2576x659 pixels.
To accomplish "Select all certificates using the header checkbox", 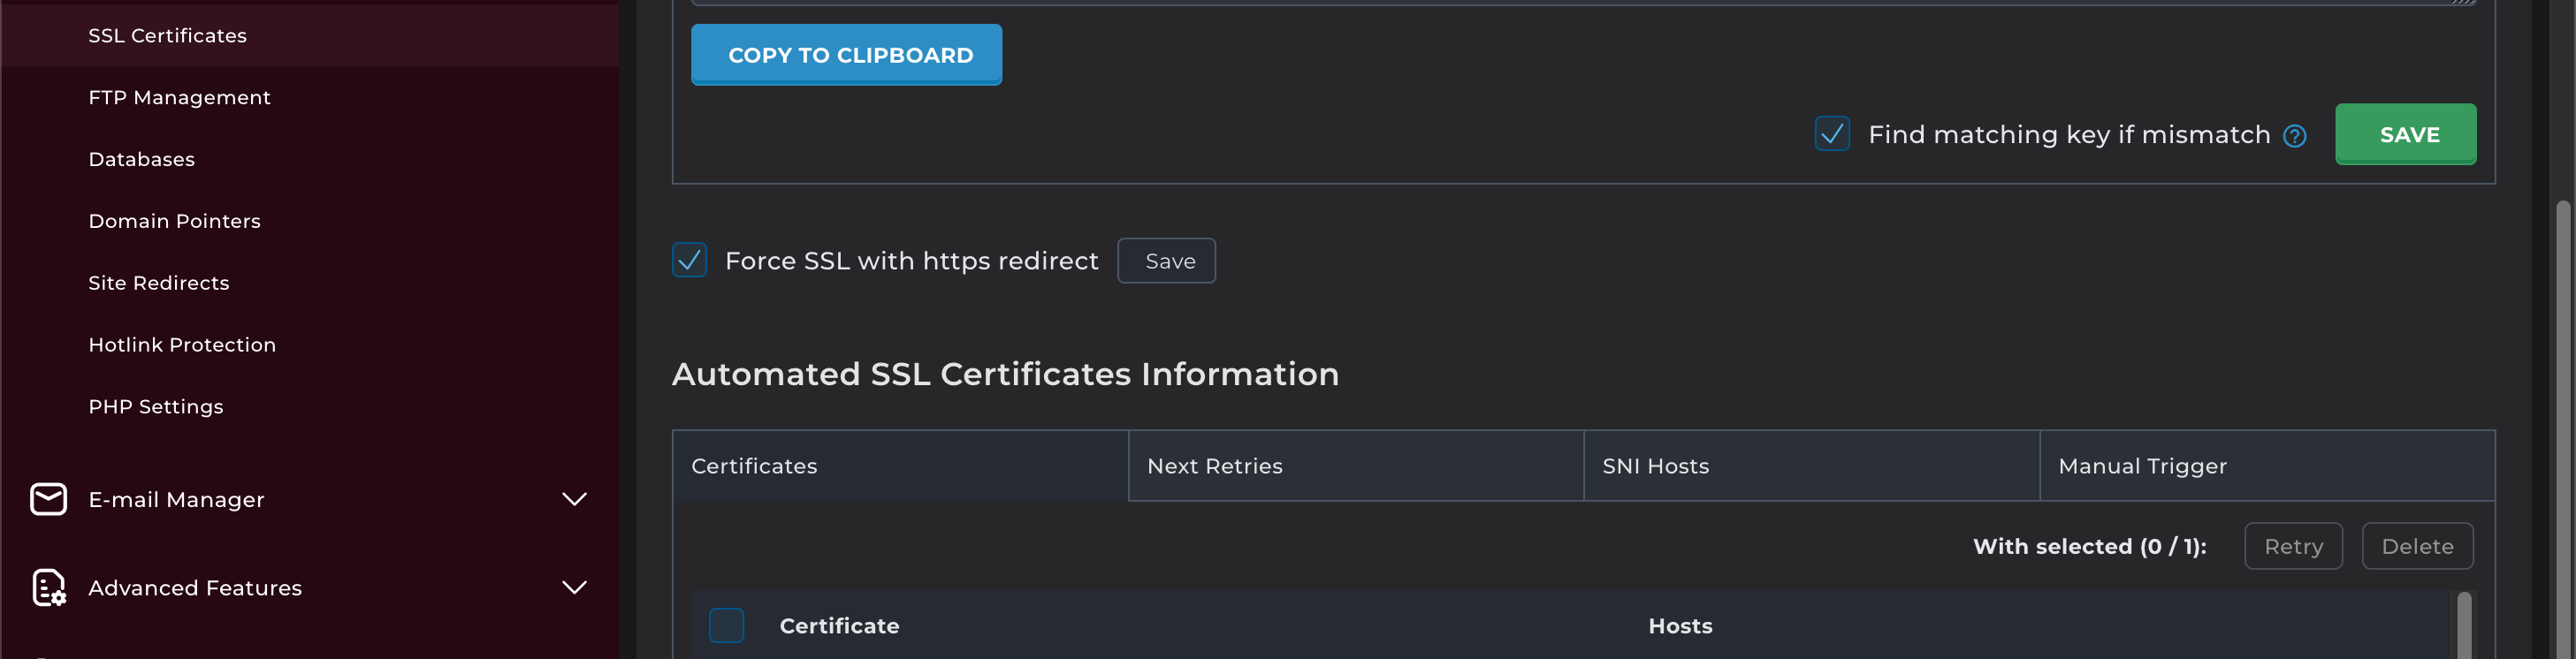I will tap(726, 626).
